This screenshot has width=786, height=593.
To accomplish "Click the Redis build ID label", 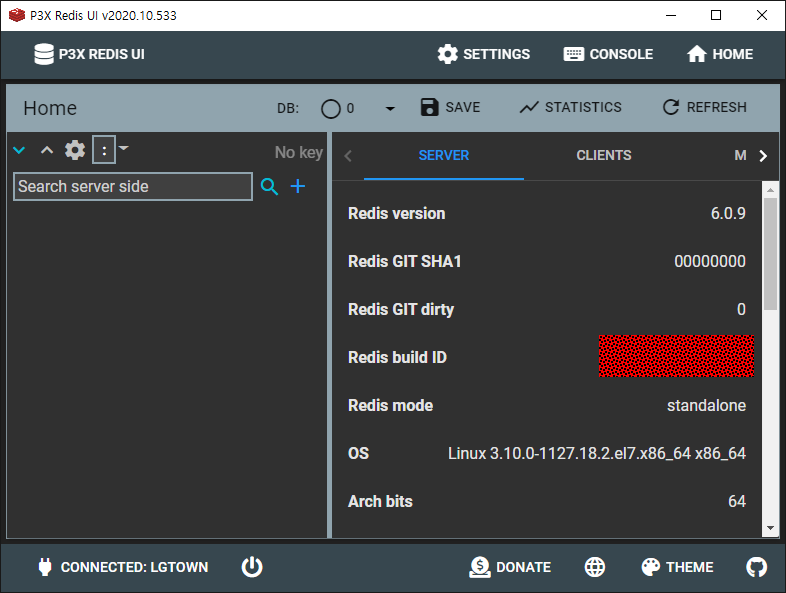I will click(x=398, y=357).
